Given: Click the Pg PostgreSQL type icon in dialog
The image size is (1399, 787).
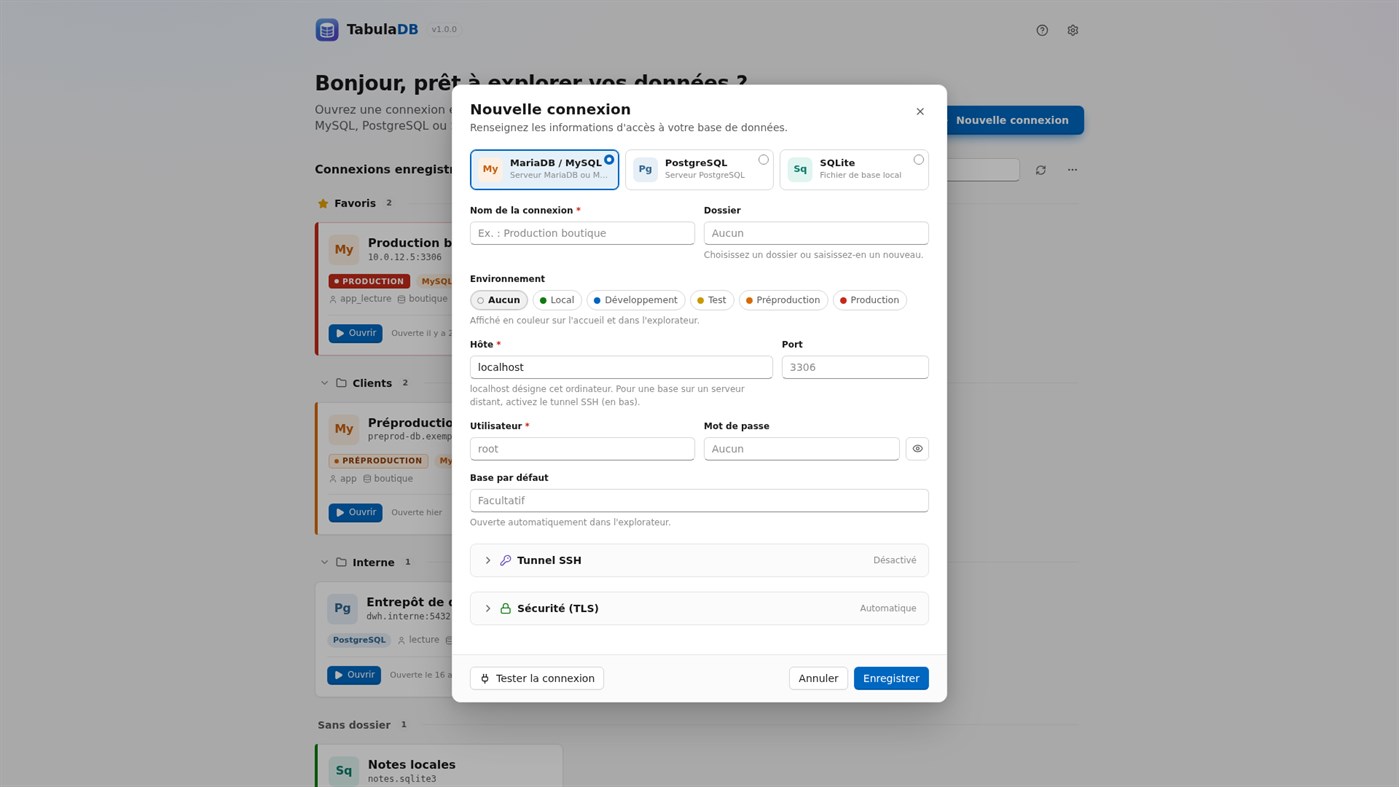Looking at the screenshot, I should (645, 169).
